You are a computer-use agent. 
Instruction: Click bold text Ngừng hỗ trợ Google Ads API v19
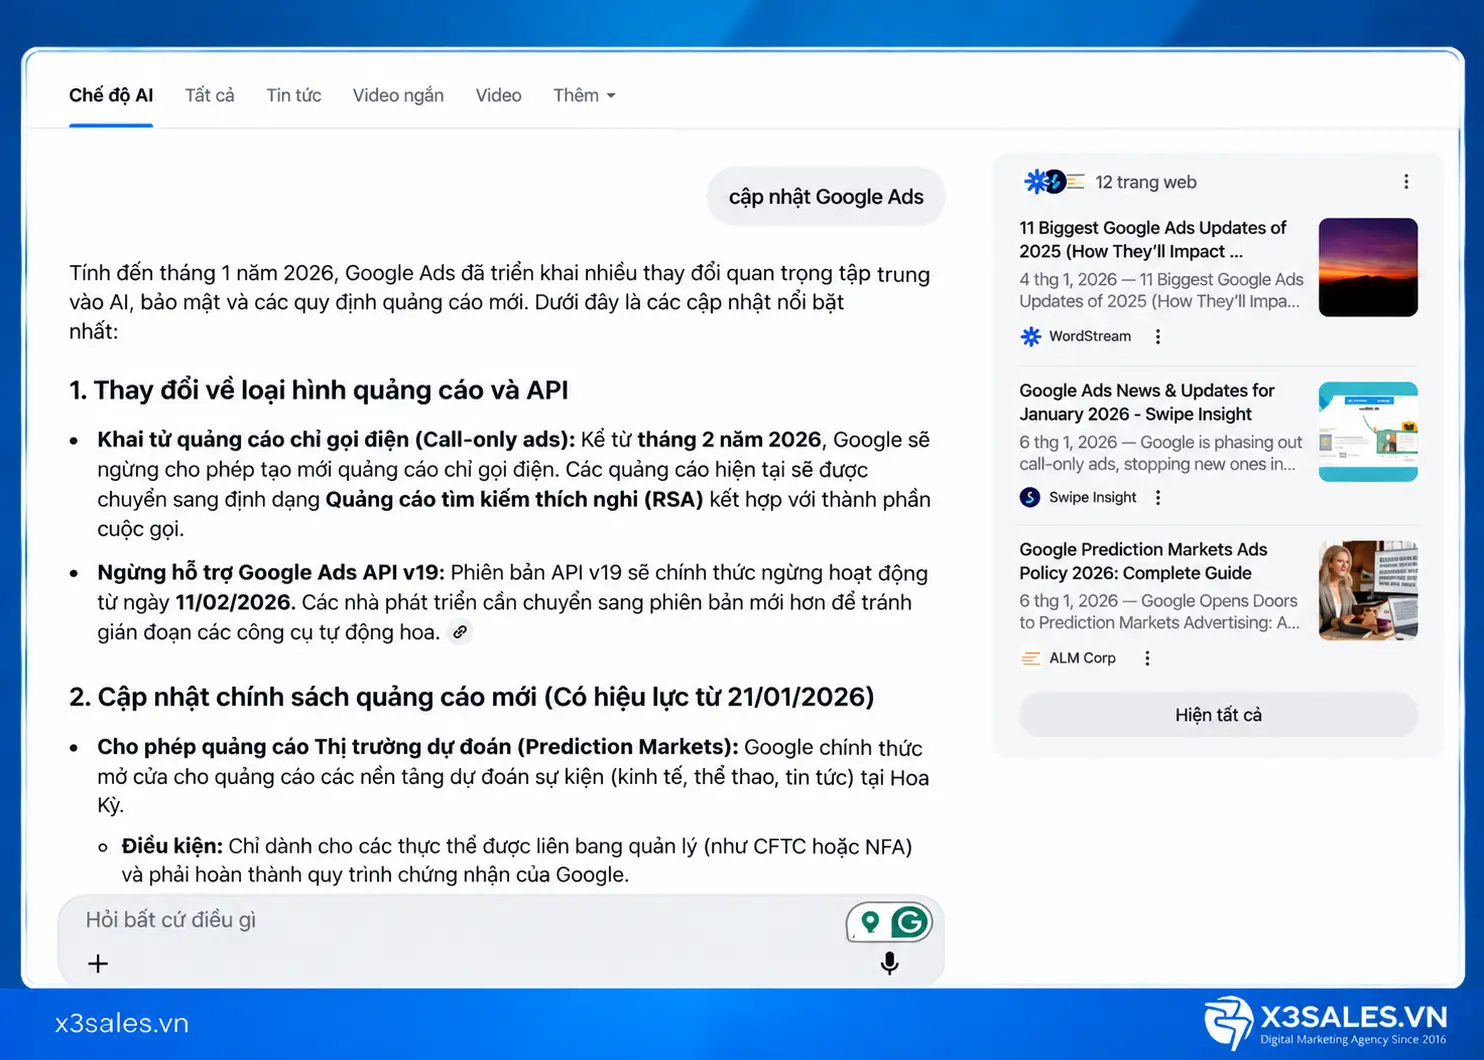click(271, 573)
